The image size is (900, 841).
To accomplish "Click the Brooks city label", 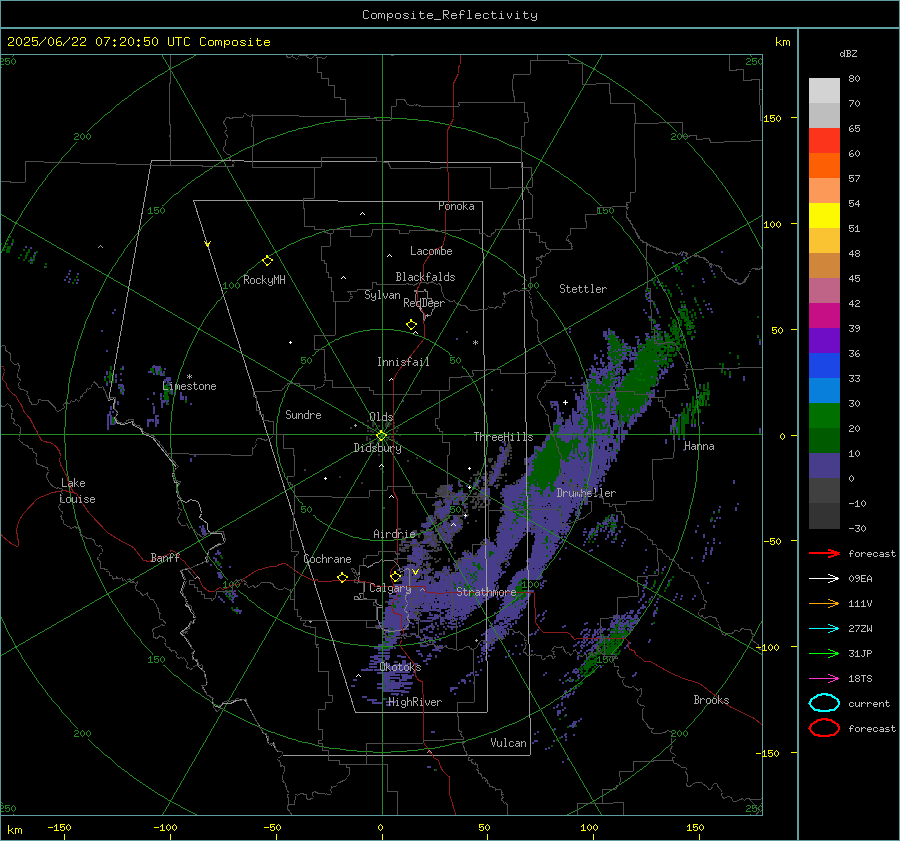I will coord(711,700).
